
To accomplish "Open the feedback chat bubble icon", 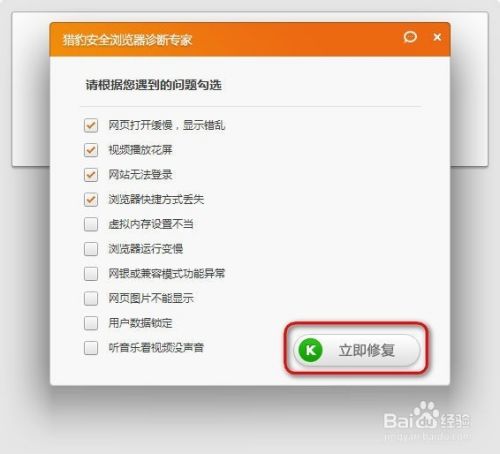I will point(410,37).
